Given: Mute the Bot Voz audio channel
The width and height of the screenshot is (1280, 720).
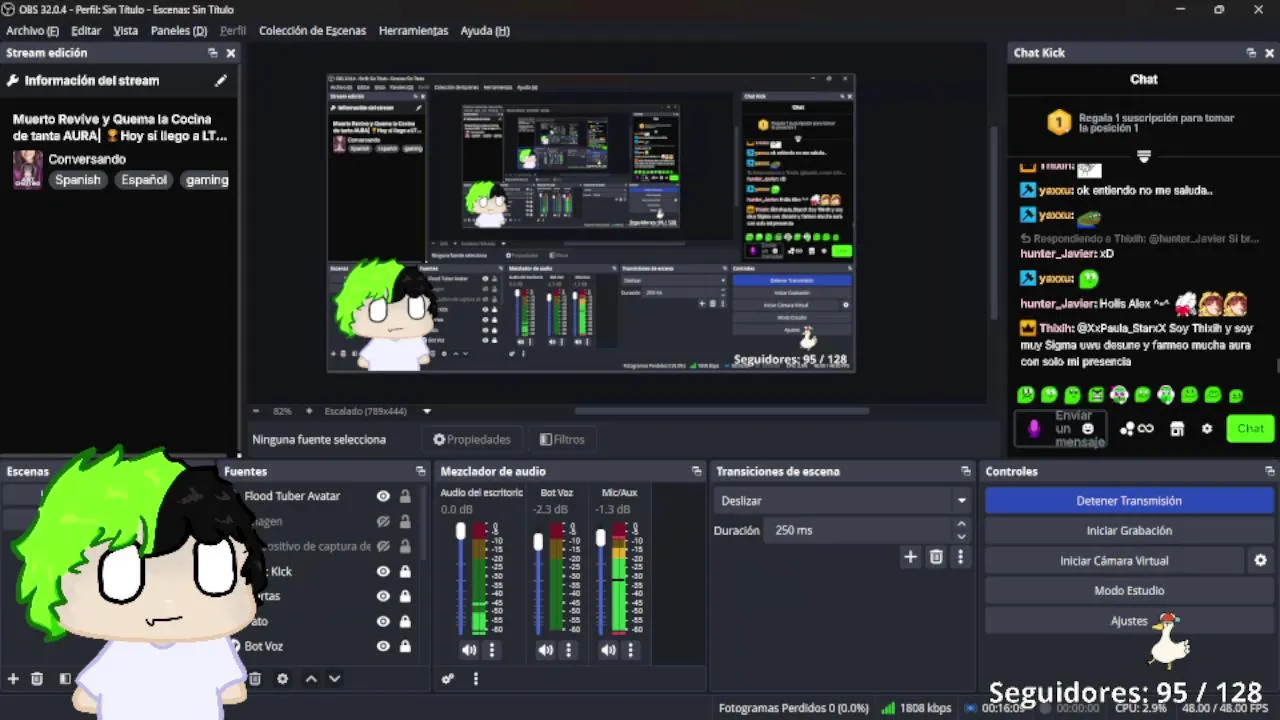Looking at the screenshot, I should (x=545, y=650).
